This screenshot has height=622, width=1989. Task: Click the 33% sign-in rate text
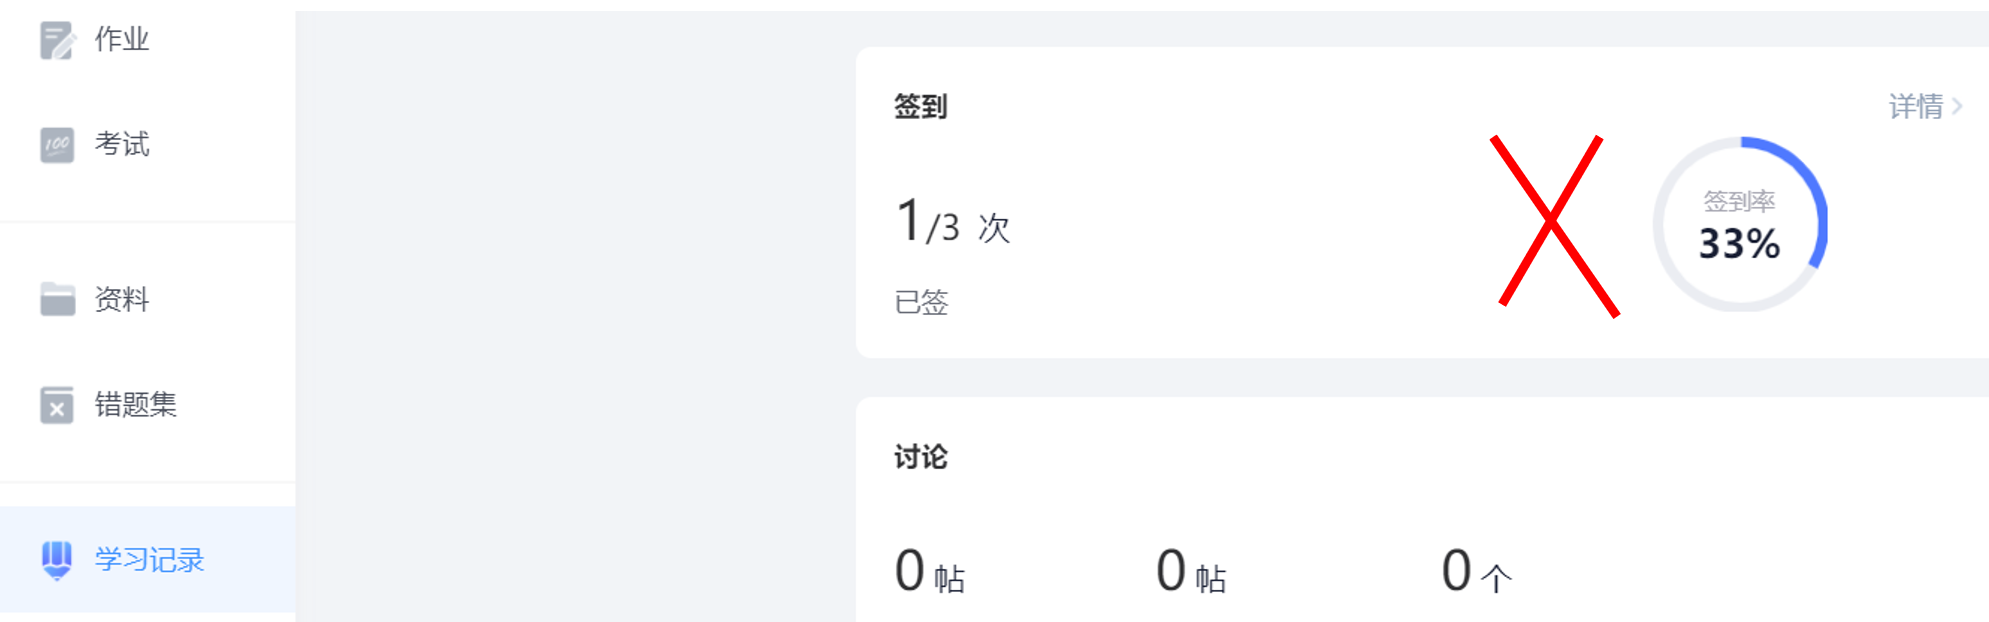tap(1739, 244)
